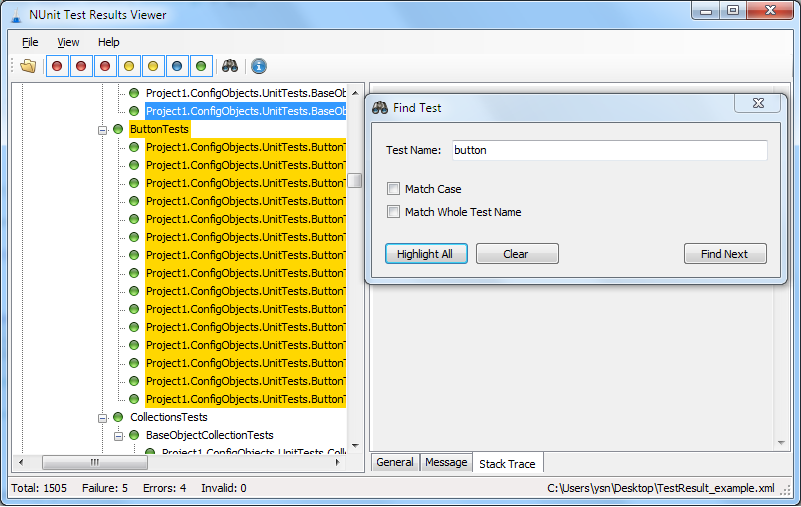Collapse the ButtonTests tree node
Screen dimensions: 801x507
coord(102,130)
